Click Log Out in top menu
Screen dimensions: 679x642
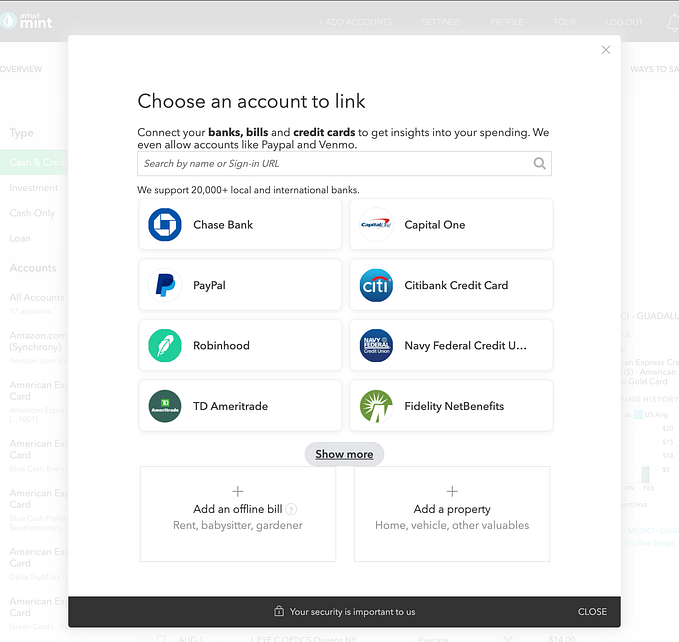click(x=624, y=22)
